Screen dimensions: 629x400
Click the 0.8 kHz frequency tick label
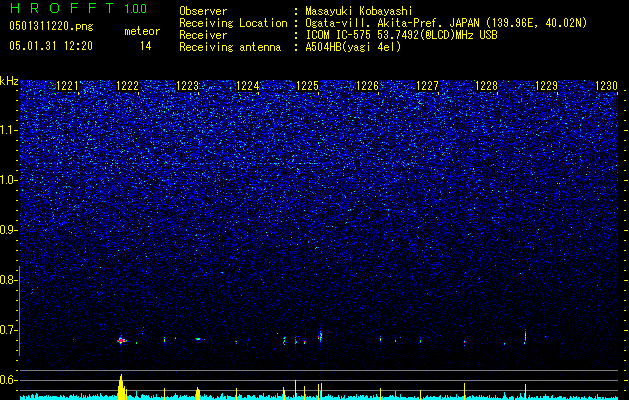pos(9,280)
